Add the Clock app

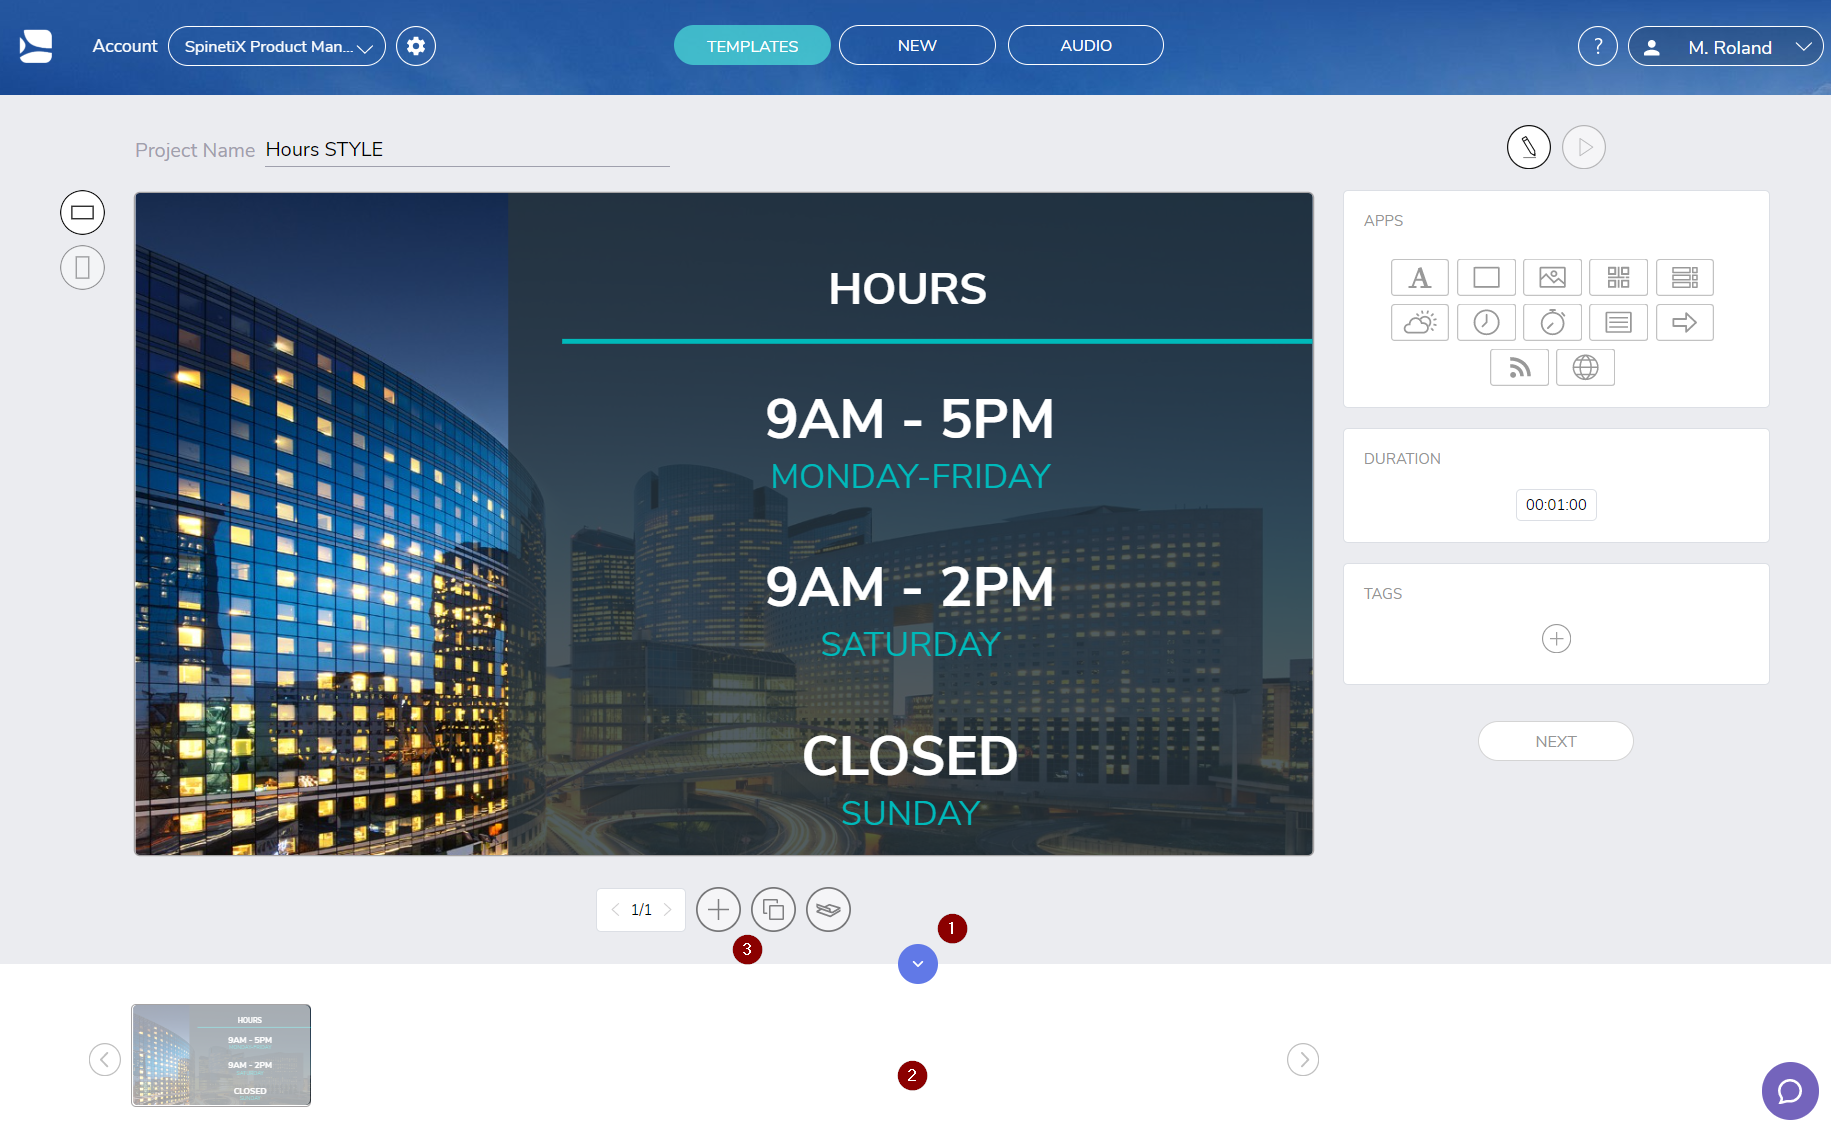(x=1486, y=322)
